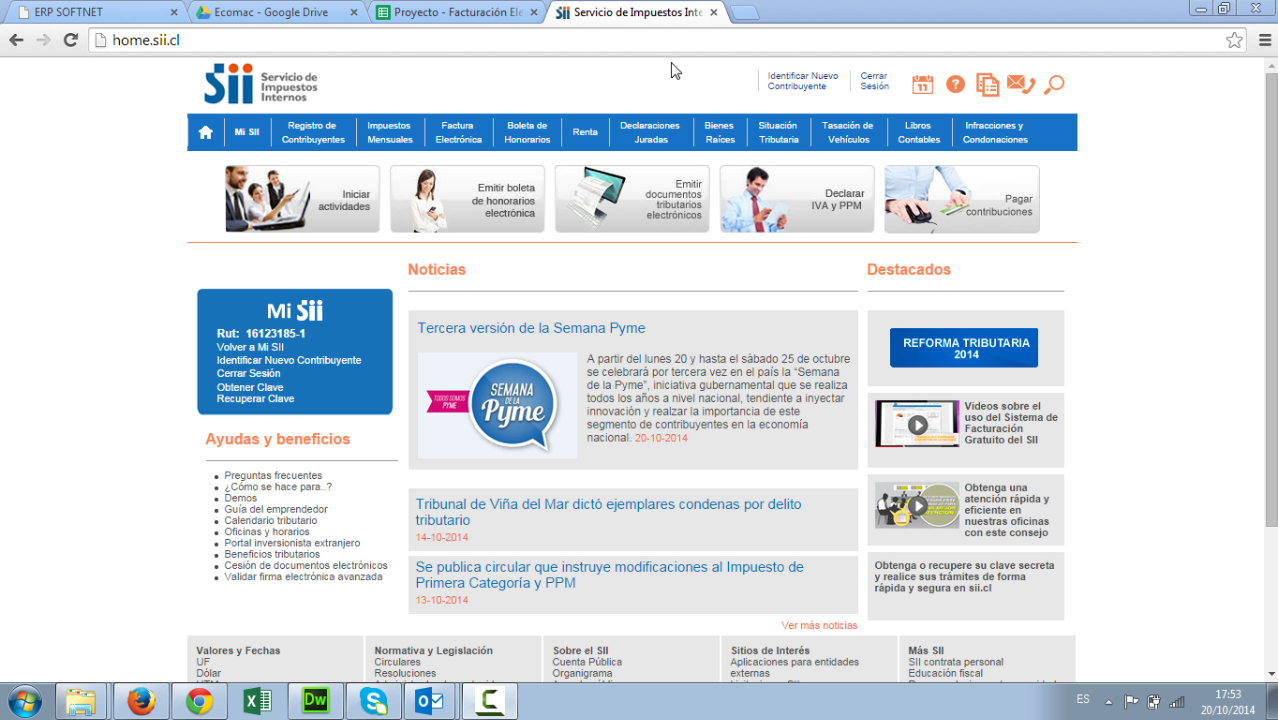This screenshot has width=1278, height=720.
Task: Click the Semana de la Pyme news image
Action: (497, 405)
